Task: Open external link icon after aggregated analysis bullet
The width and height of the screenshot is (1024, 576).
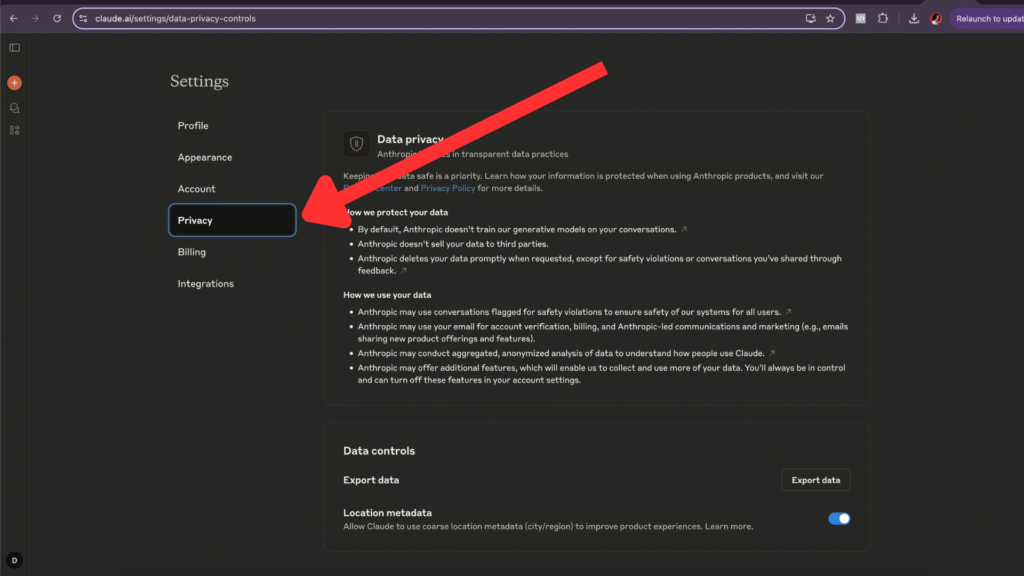Action: click(772, 353)
